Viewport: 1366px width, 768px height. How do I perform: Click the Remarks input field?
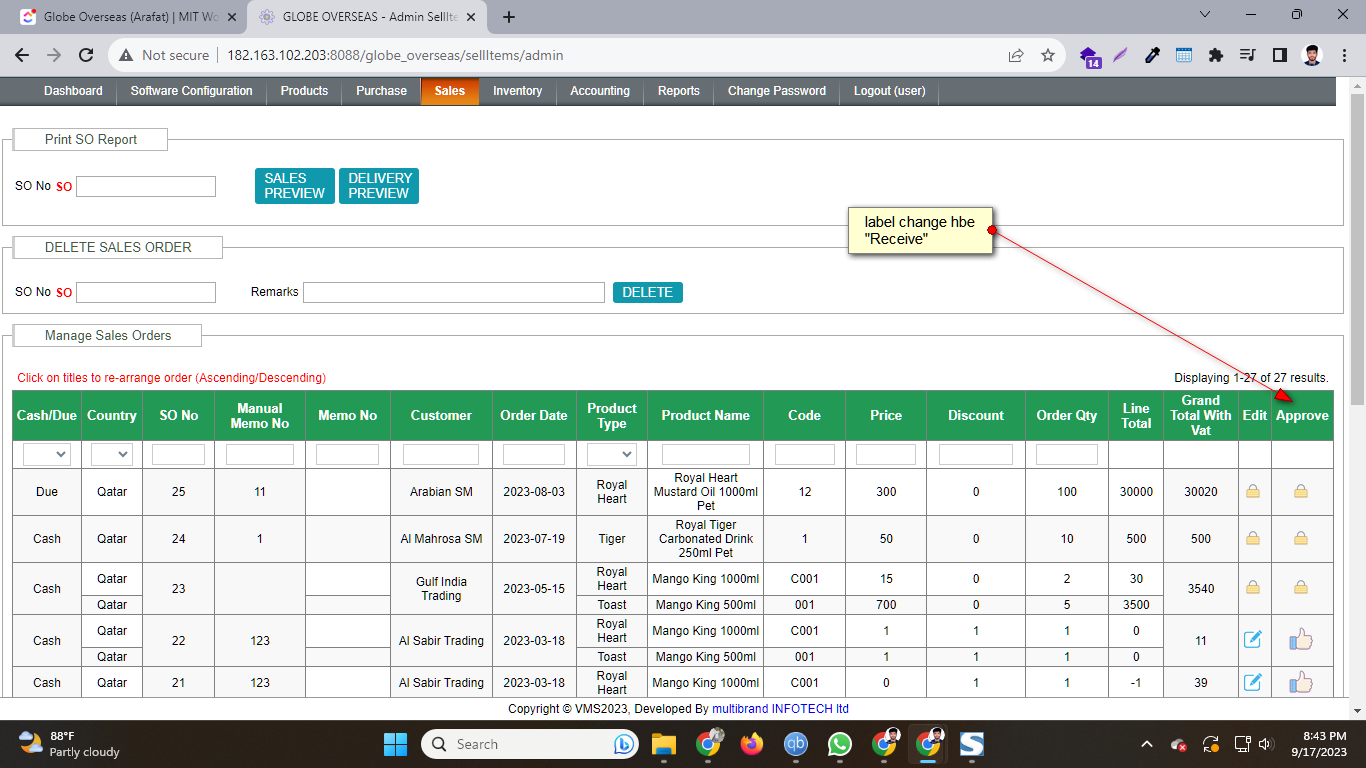pyautogui.click(x=454, y=292)
